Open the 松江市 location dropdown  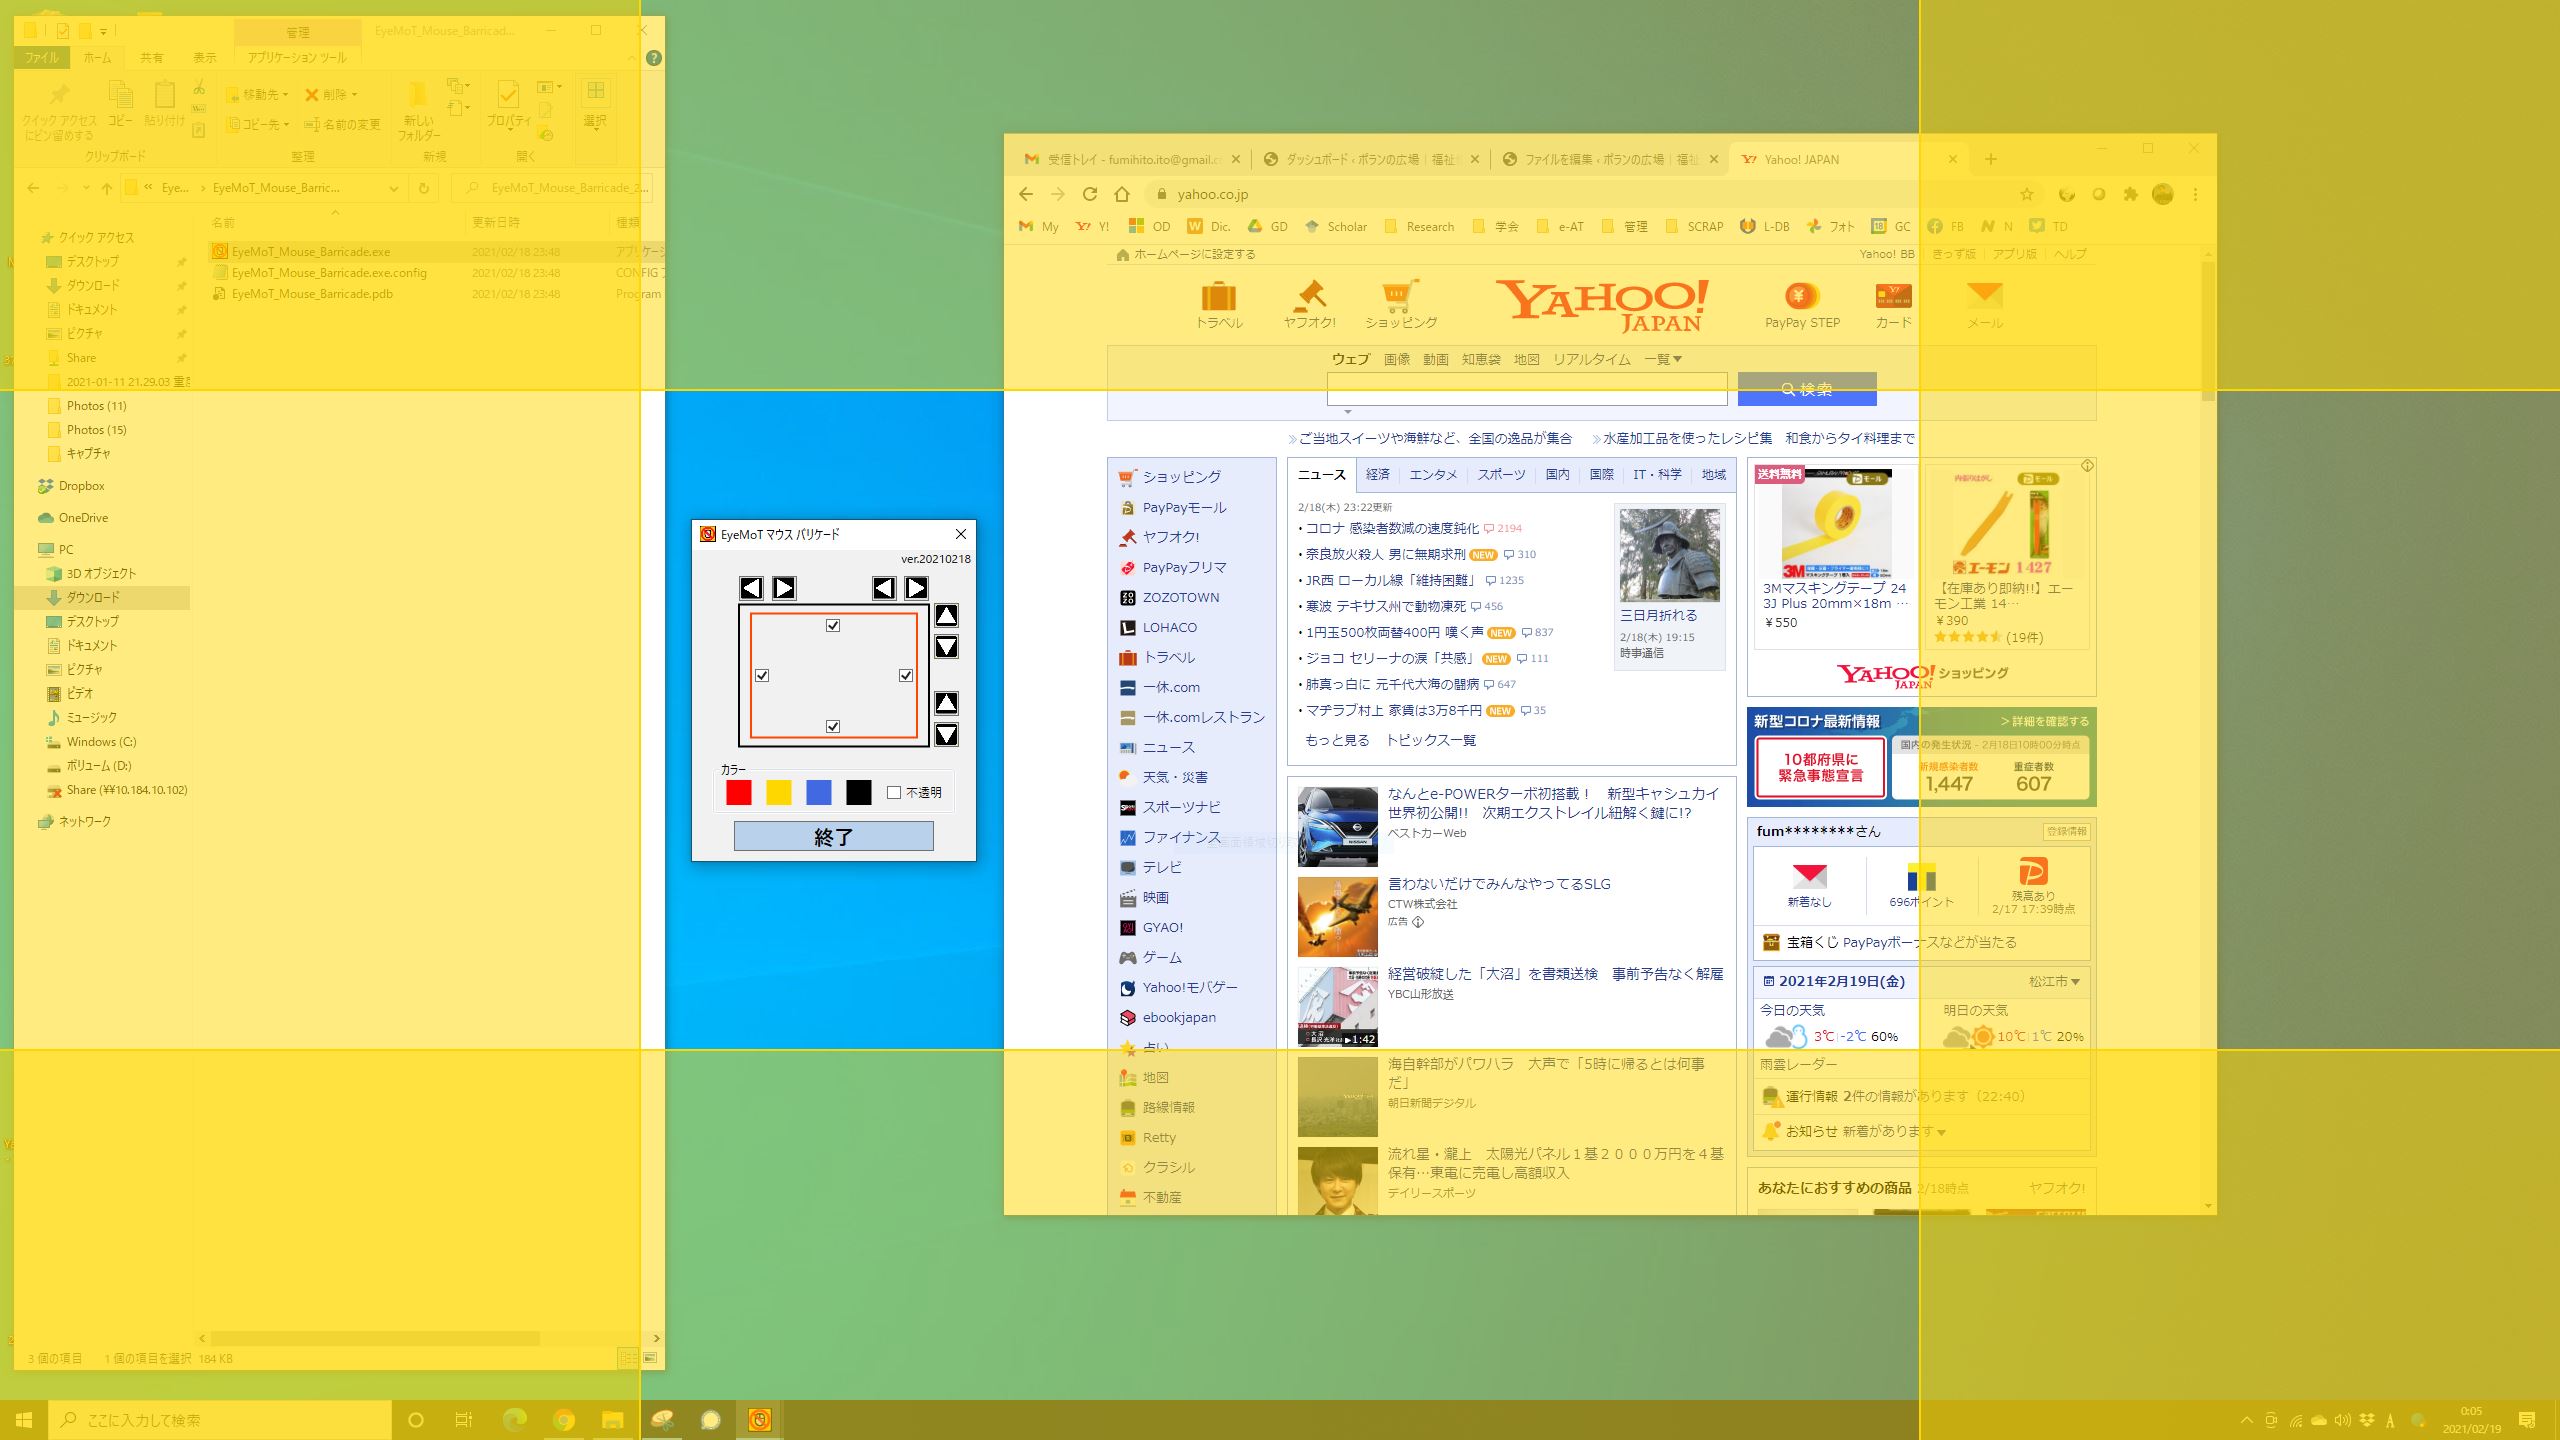2054,981
